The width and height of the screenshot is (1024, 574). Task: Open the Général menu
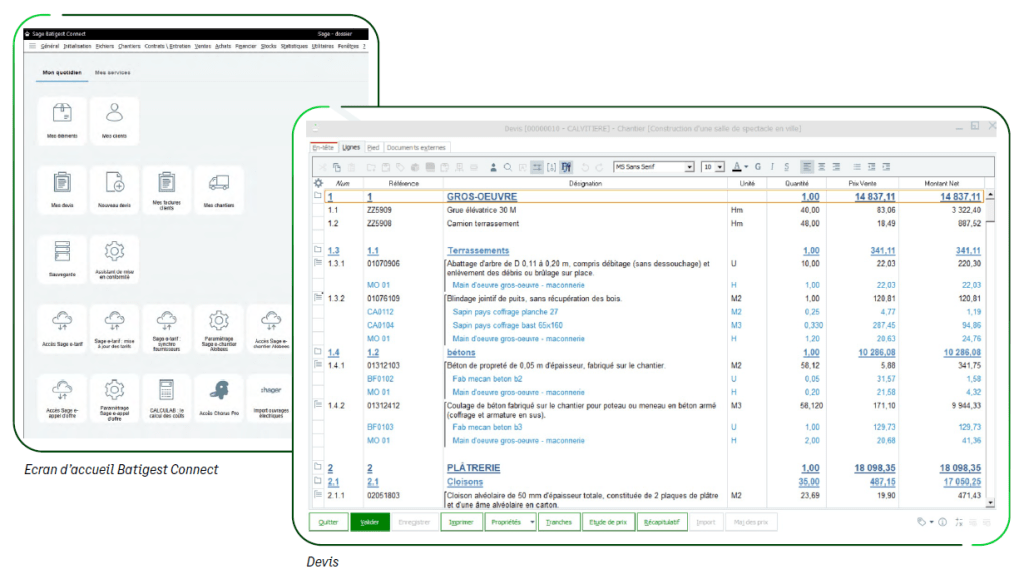[50, 46]
